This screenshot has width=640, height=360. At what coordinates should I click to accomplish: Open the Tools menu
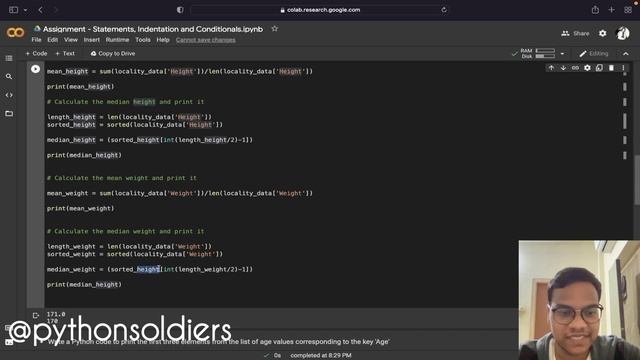pos(143,40)
